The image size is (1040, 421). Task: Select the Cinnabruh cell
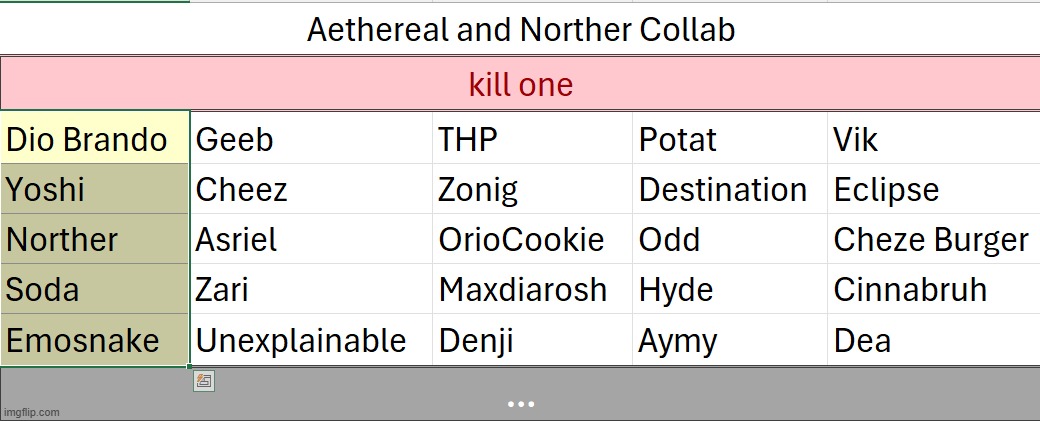934,289
